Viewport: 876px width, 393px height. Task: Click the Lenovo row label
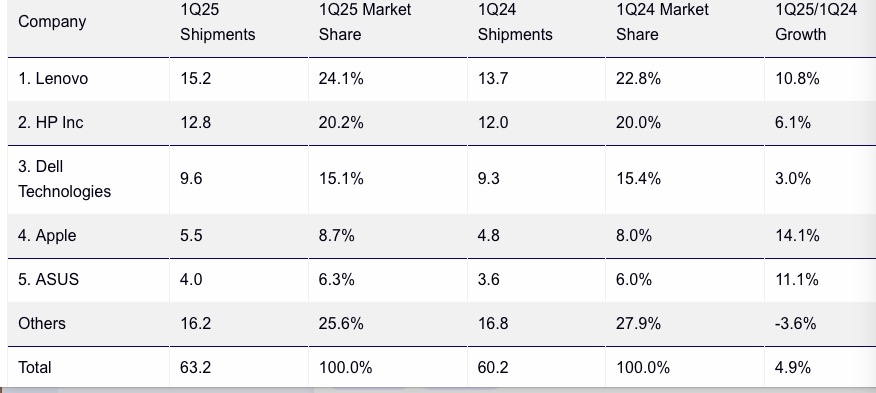pos(53,79)
